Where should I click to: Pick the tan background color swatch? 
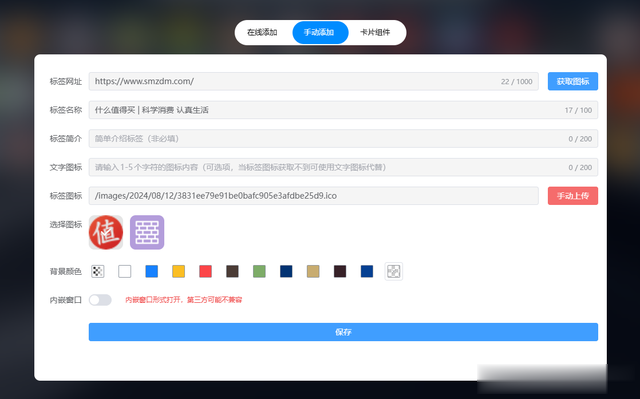tap(313, 271)
